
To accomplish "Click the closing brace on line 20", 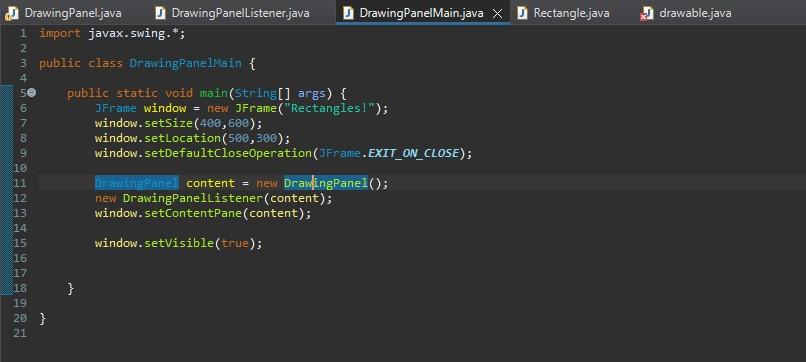I will coord(43,318).
